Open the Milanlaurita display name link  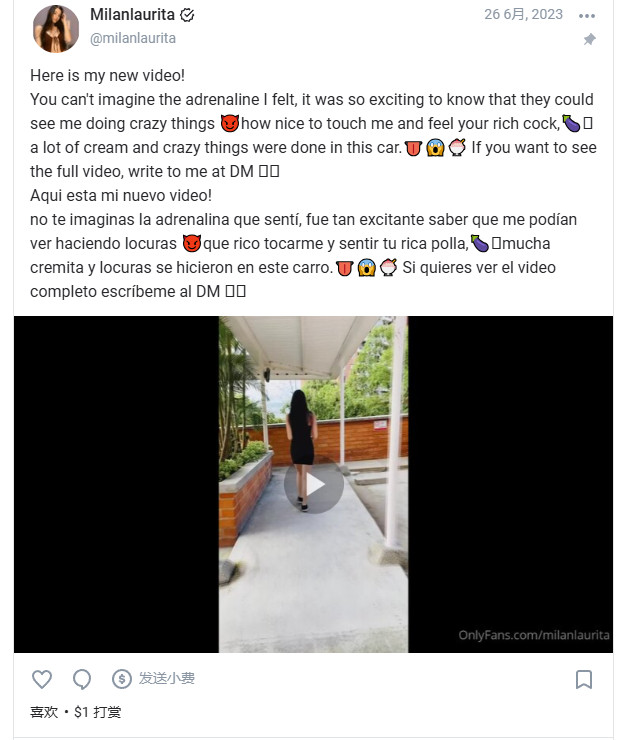pyautogui.click(x=132, y=15)
